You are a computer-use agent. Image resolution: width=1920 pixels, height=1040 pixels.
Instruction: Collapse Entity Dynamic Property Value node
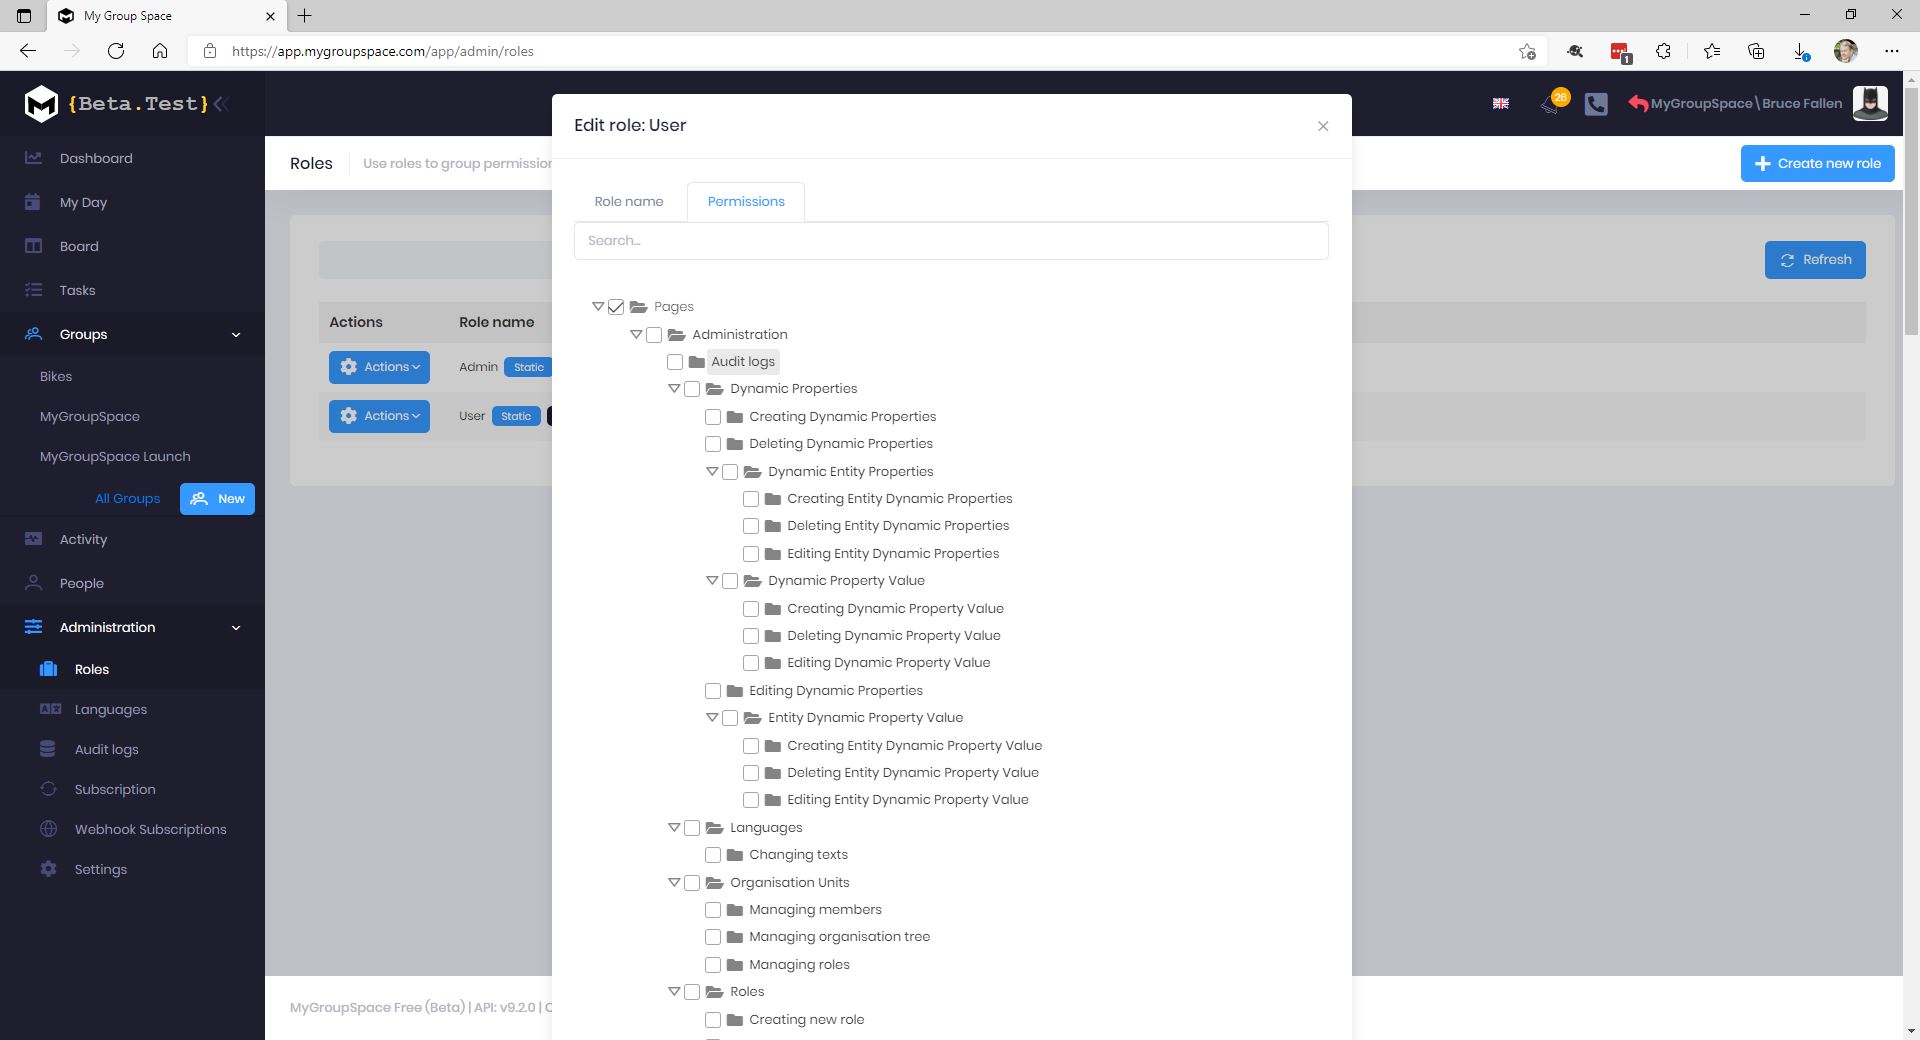[x=712, y=718]
